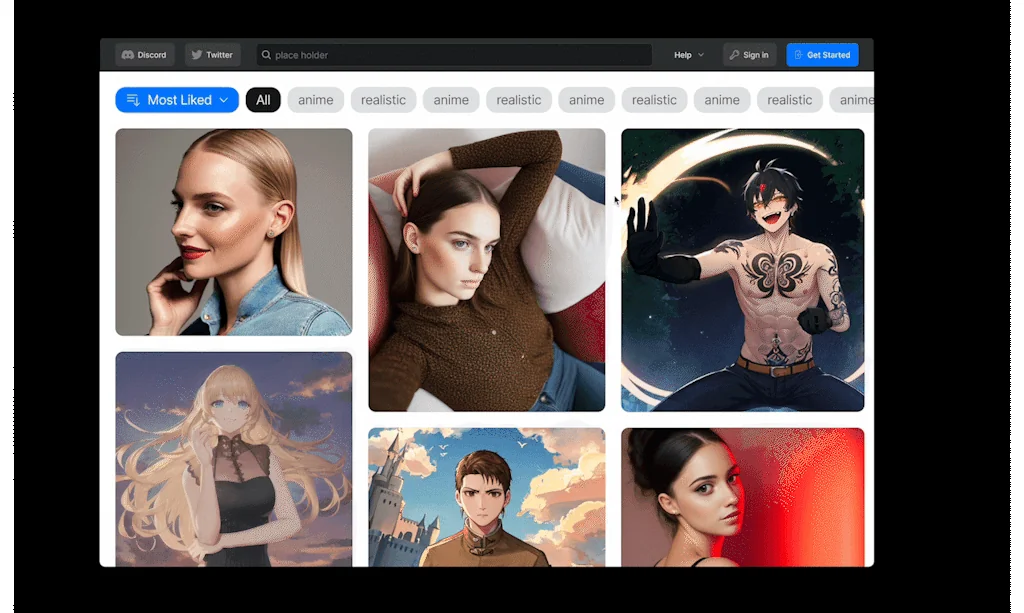Image resolution: width=1024 pixels, height=613 pixels.
Task: Open the blonde anime girl artwork
Action: tap(234, 458)
